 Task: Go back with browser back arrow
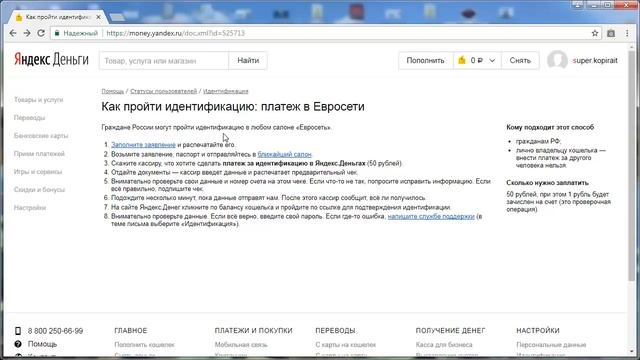(x=13, y=33)
